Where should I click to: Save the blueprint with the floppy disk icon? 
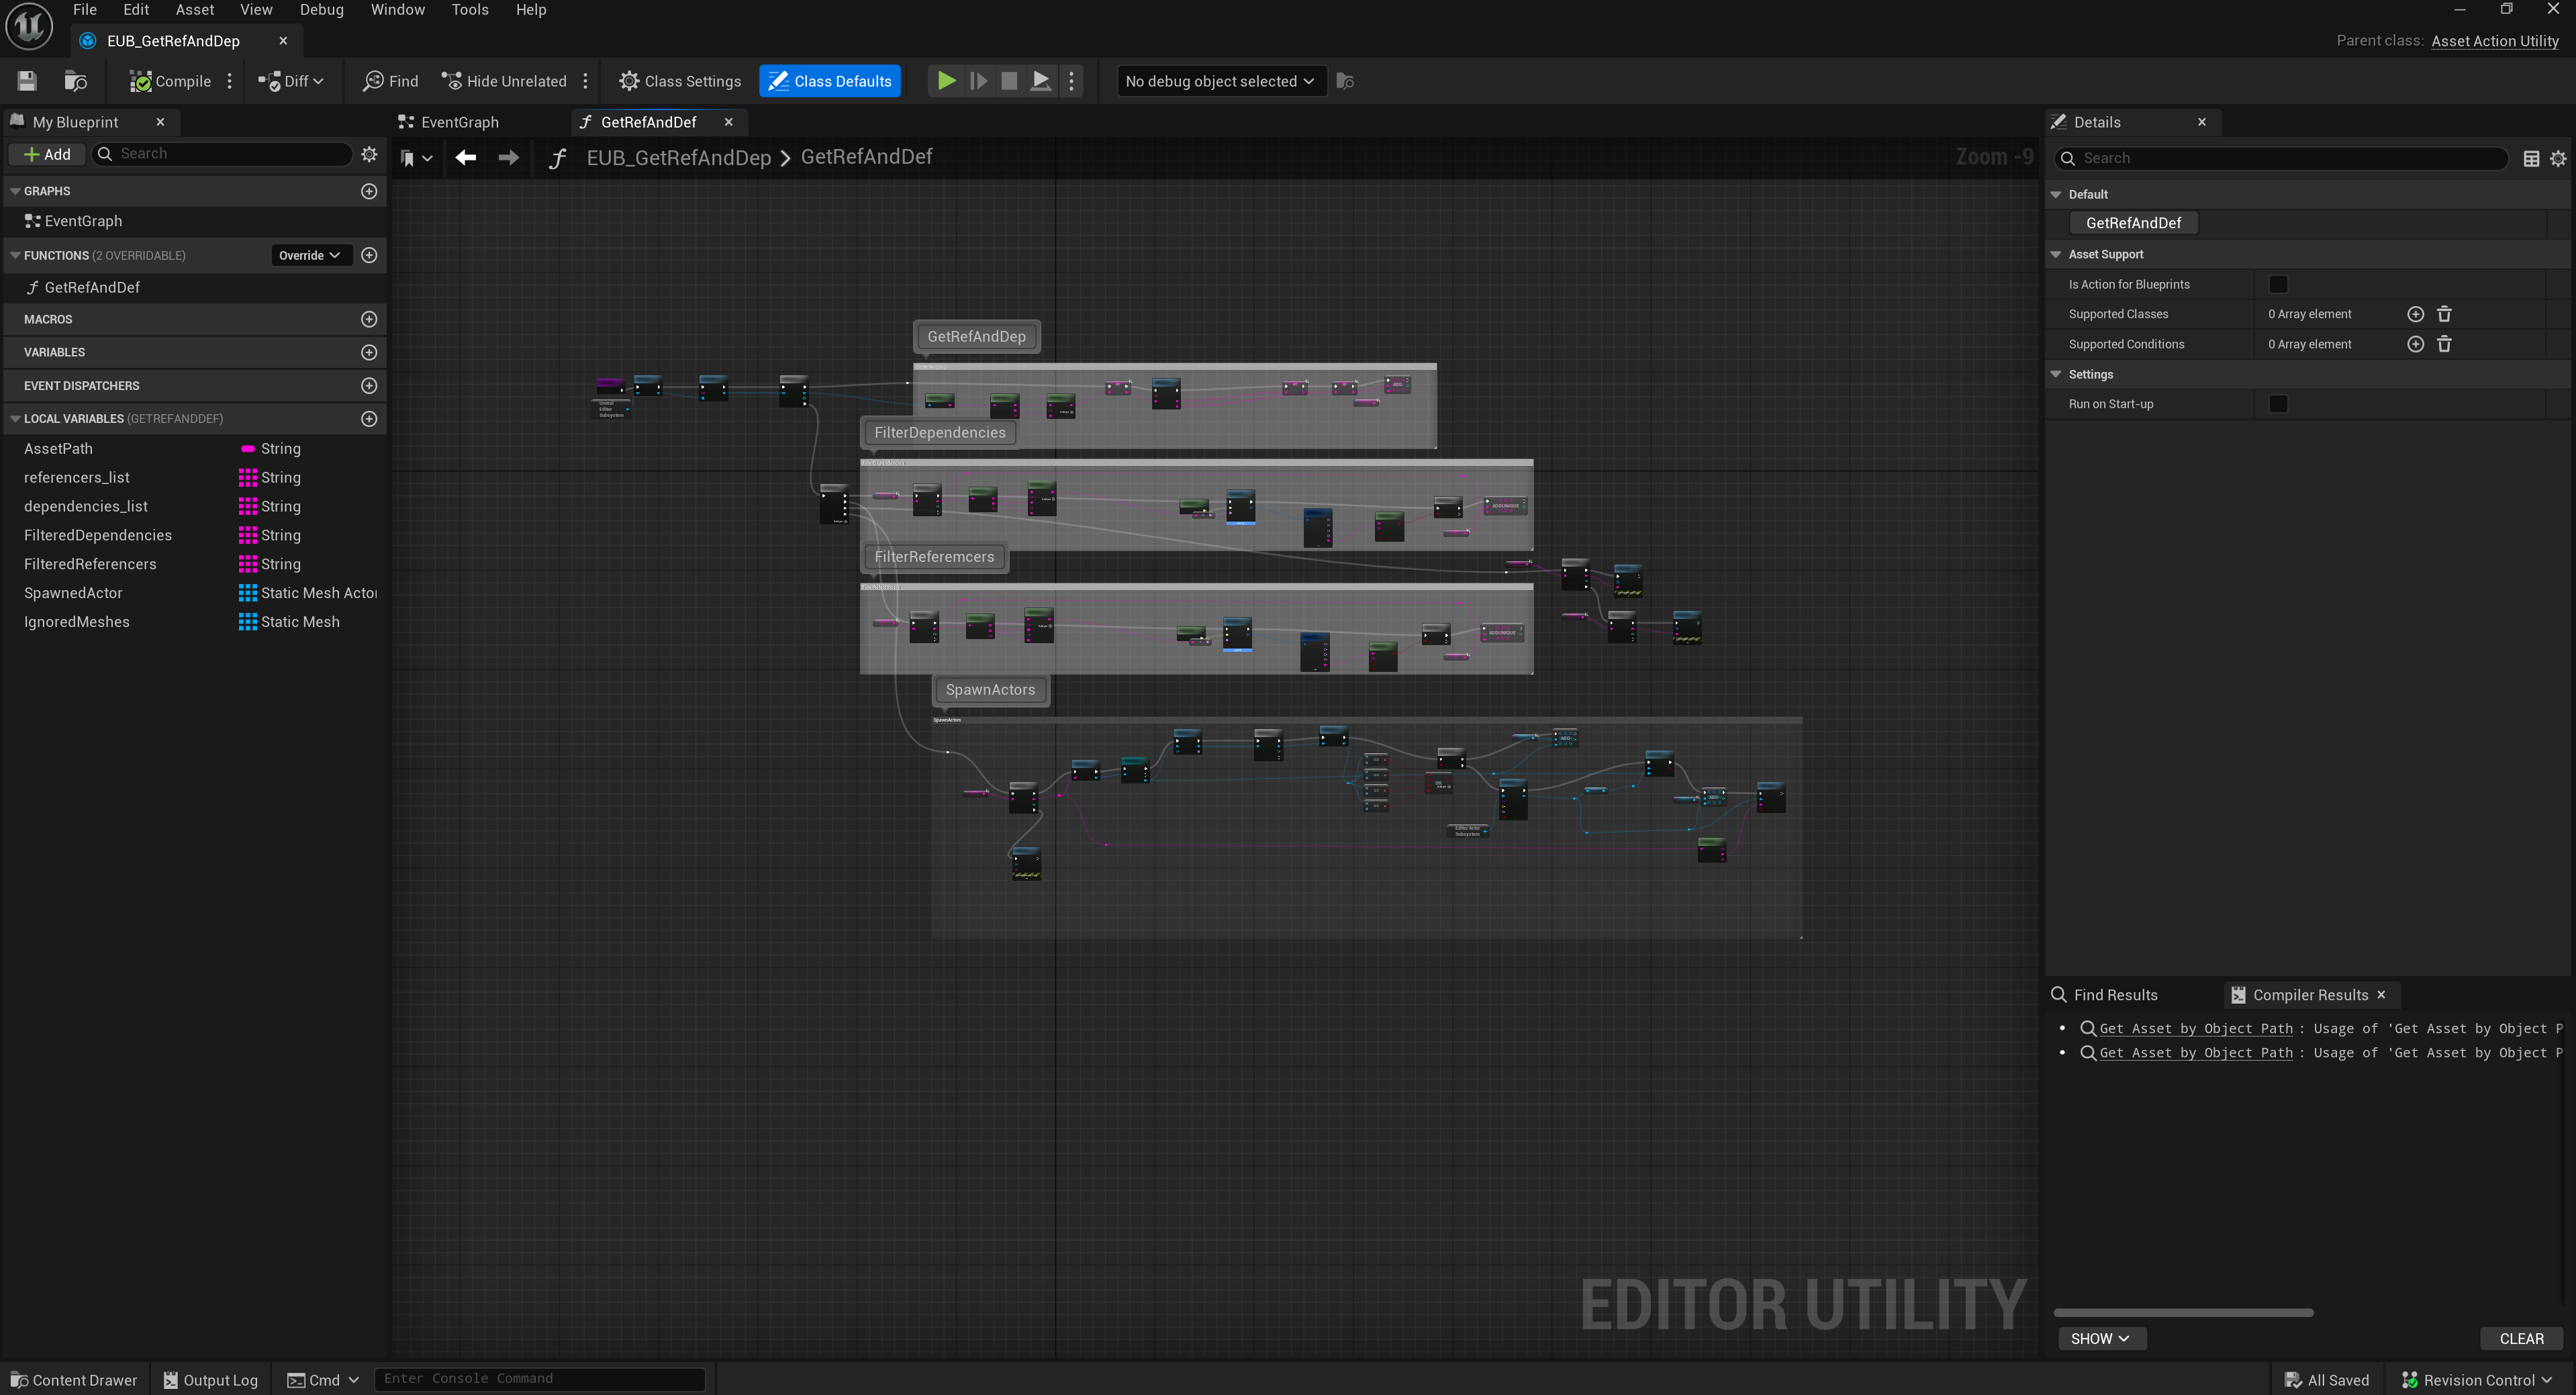click(27, 81)
